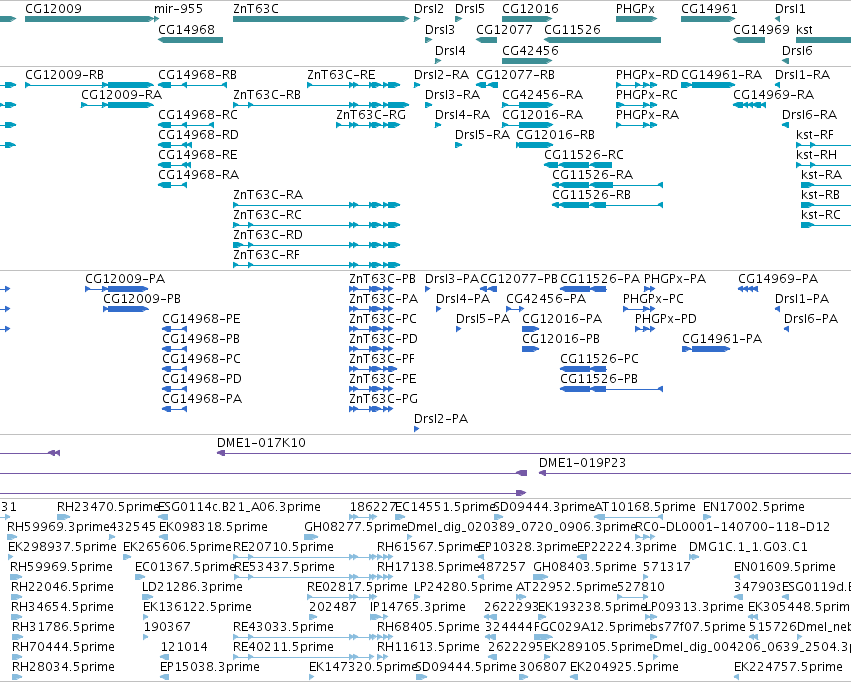Click BAC clone DME1-017K10 label

pos(261,443)
